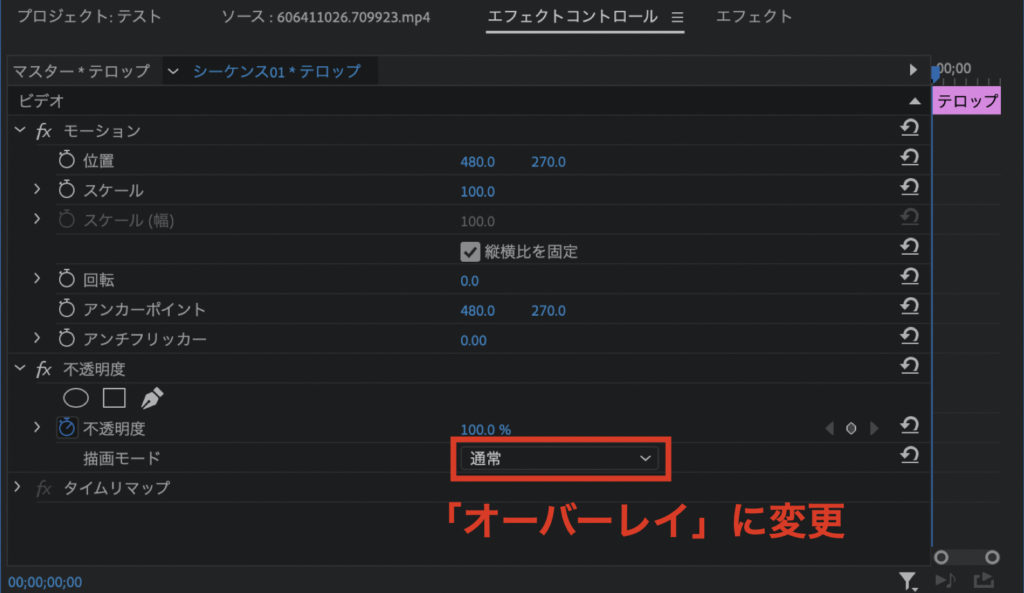
Task: Reset the 不透明度 effect header
Action: coord(910,366)
